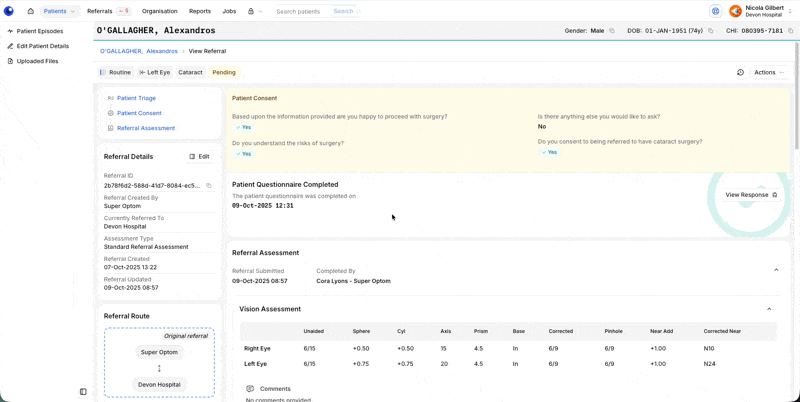
Task: Click the Search patients input field
Action: click(x=301, y=11)
